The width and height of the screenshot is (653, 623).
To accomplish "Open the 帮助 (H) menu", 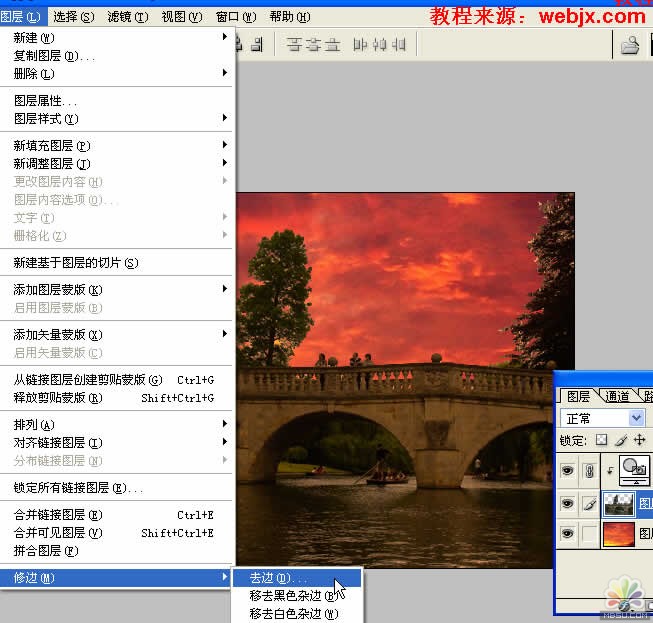I will click(x=290, y=17).
